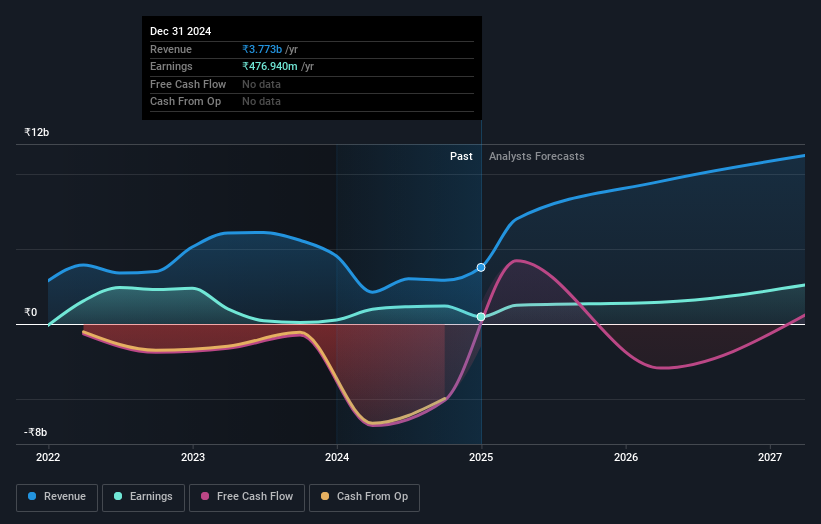Click the Revenue row label in tooltip
The height and width of the screenshot is (524, 821).
[171, 49]
